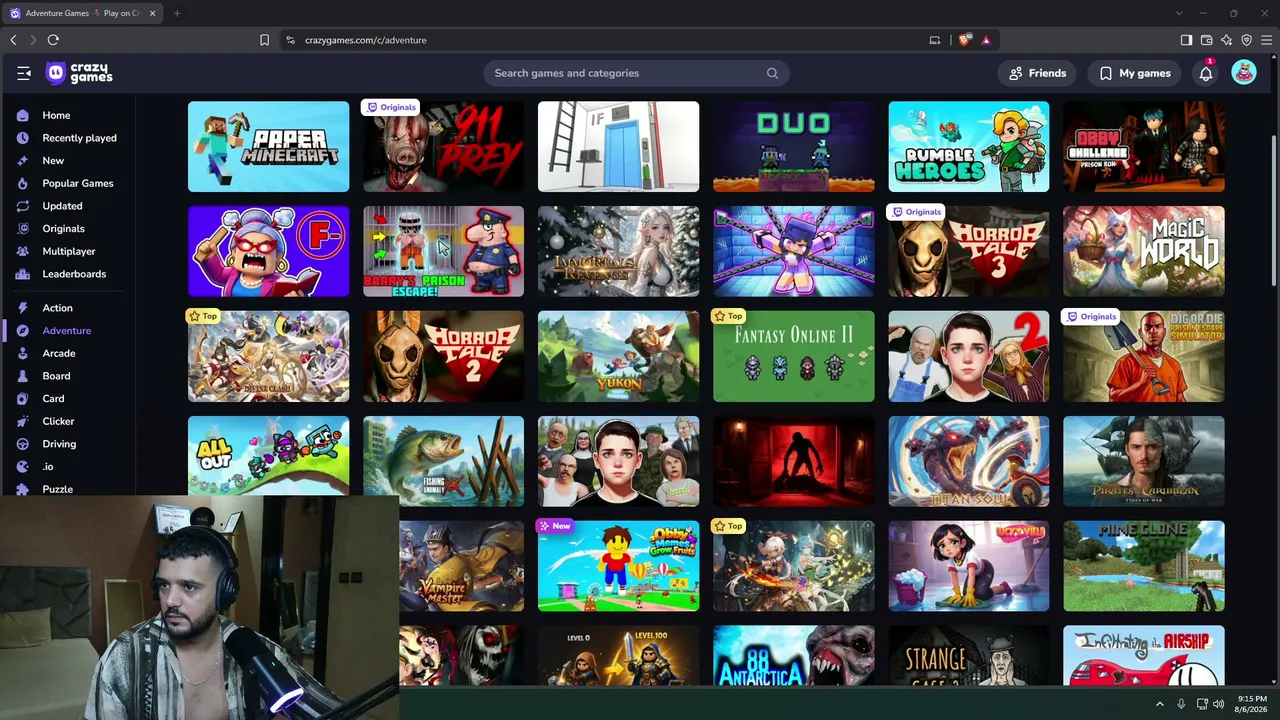
Task: Open the Brave VPN shield icon
Action: [x=1246, y=40]
